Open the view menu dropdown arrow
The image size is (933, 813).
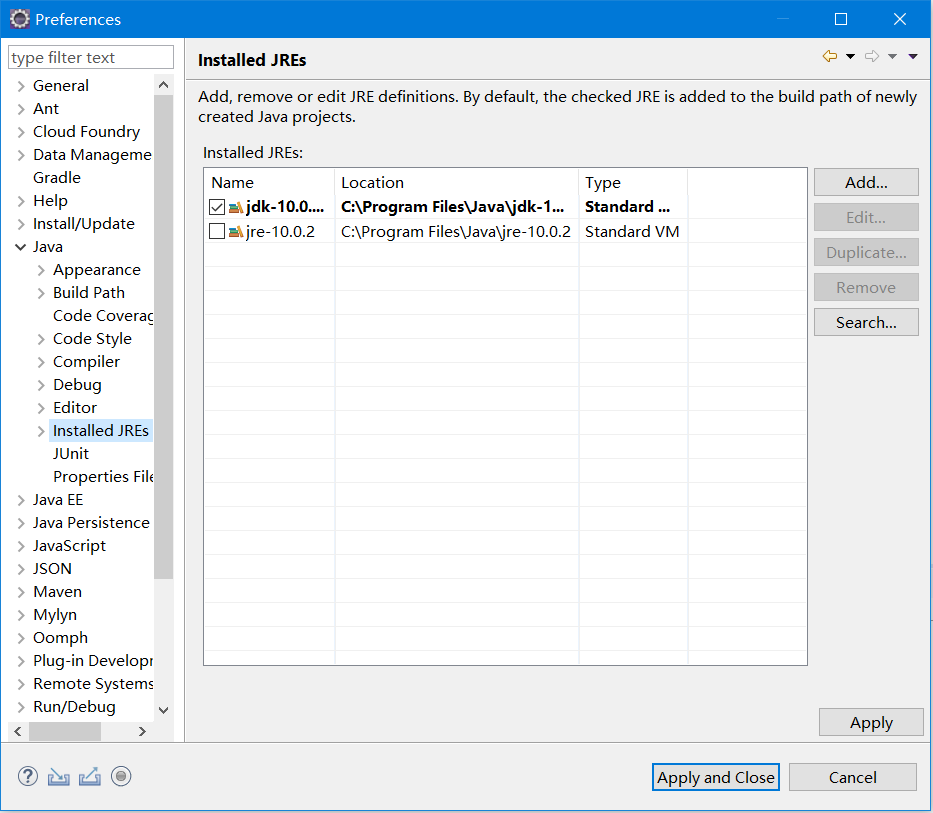pos(913,57)
